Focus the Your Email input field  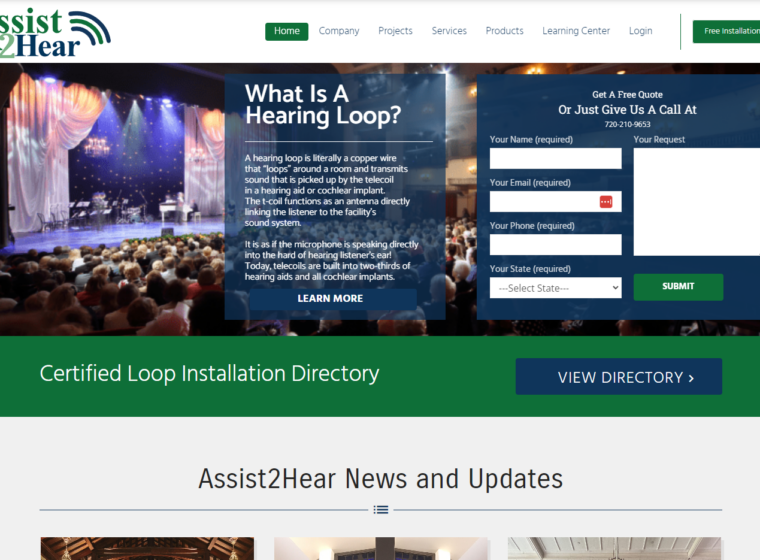(x=555, y=202)
